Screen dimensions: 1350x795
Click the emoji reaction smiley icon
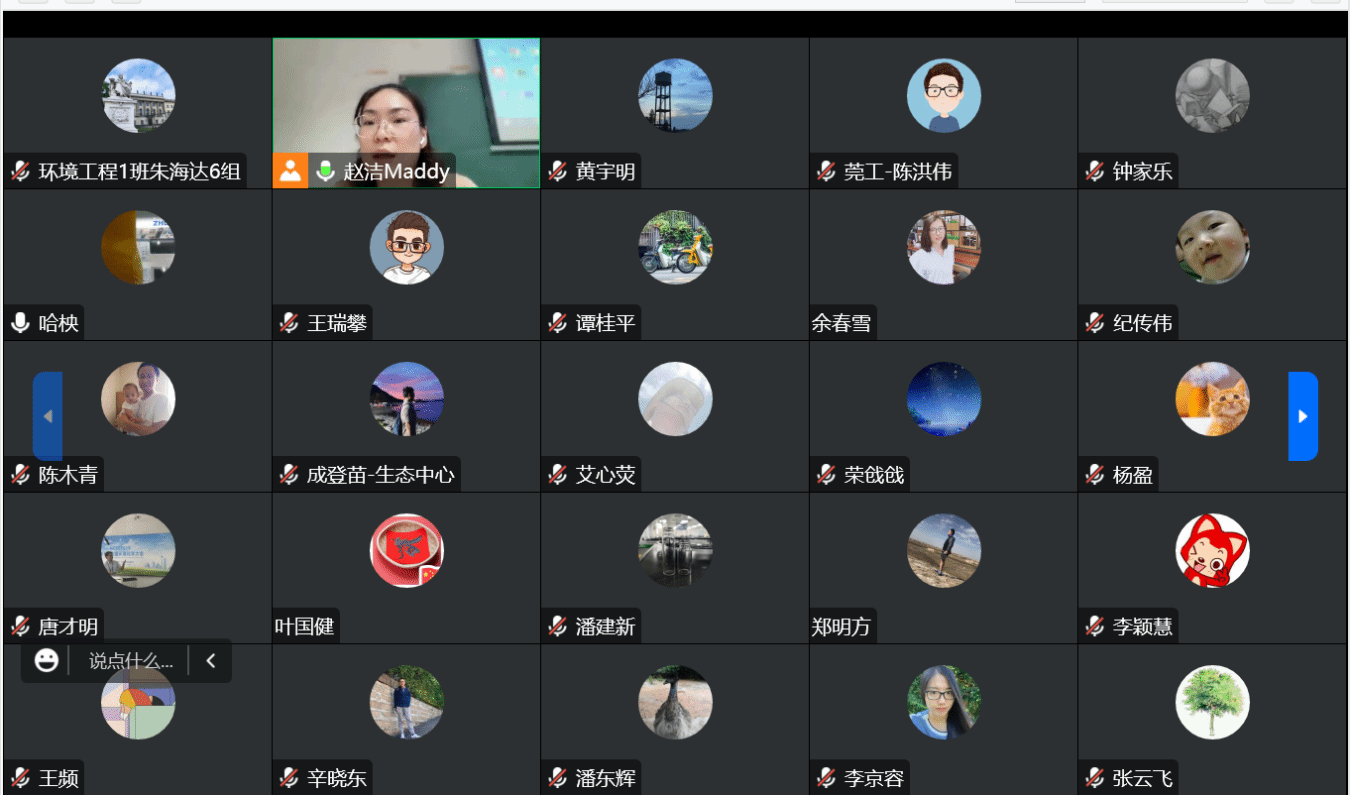point(46,660)
